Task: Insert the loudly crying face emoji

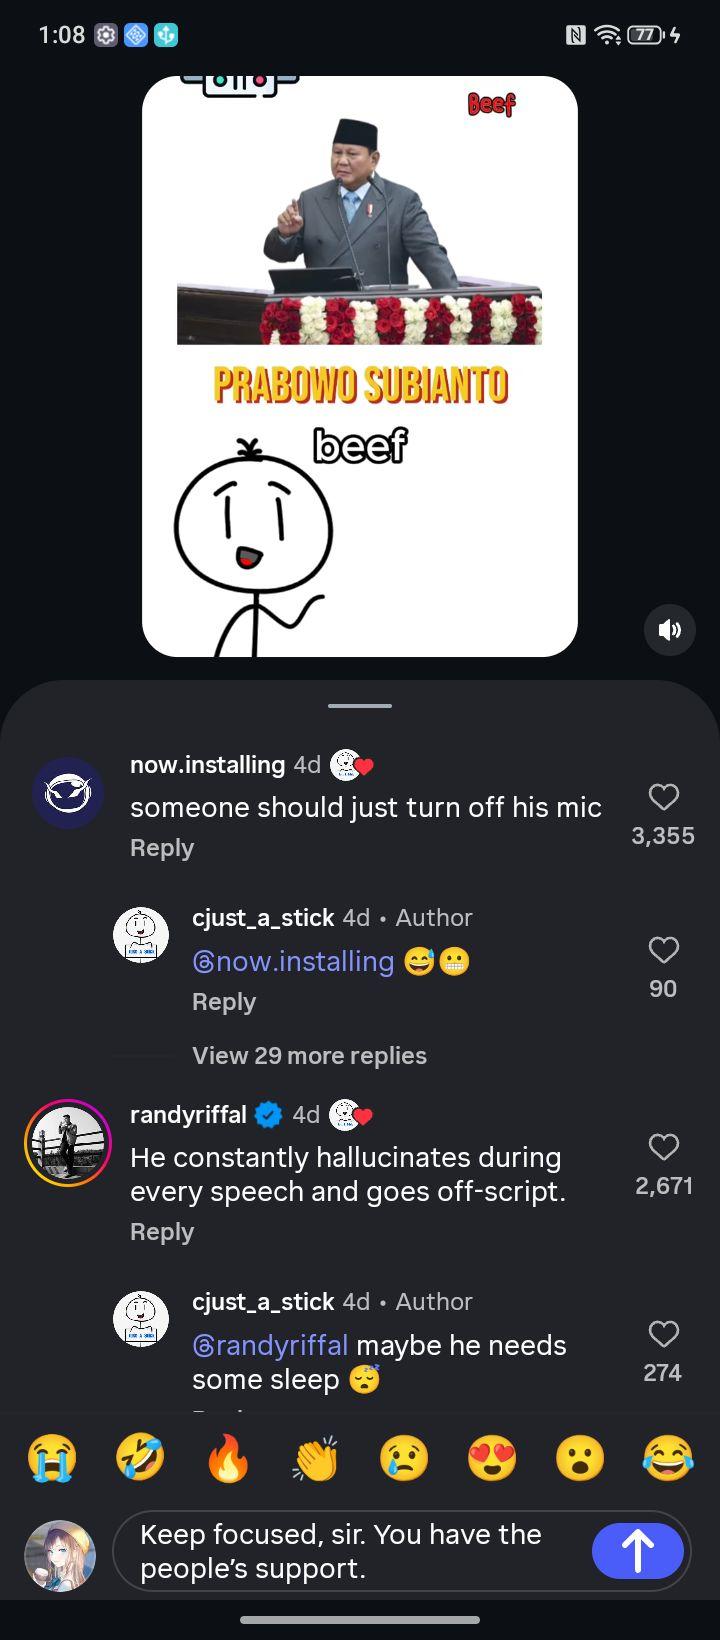Action: (51, 1458)
